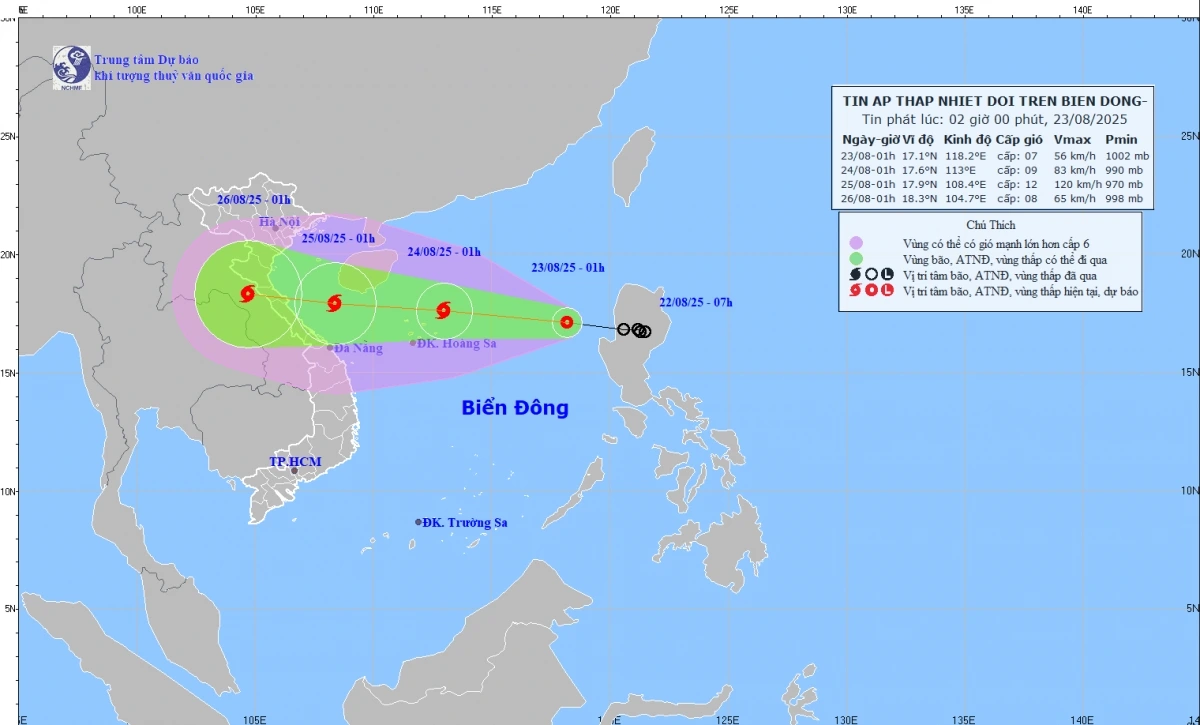Click the Hà Nội city dot marker
1200x725 pixels.
pyautogui.click(x=276, y=228)
